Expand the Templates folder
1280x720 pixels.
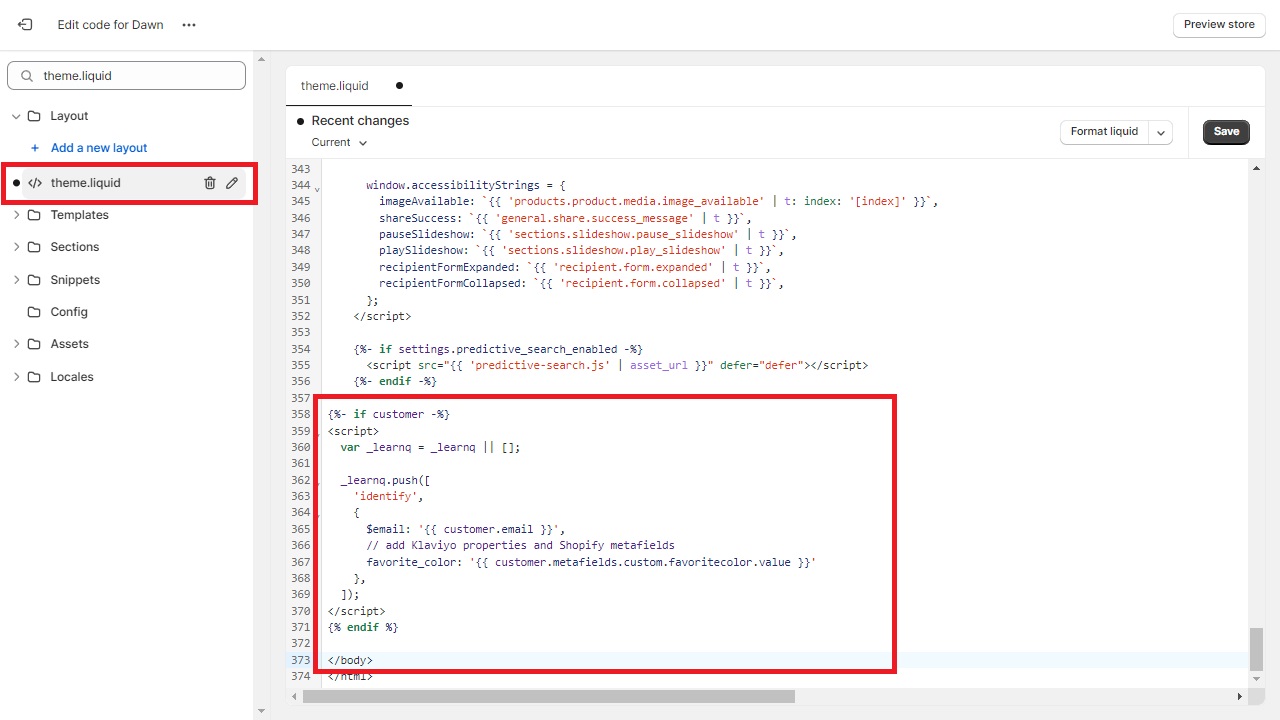(x=16, y=215)
